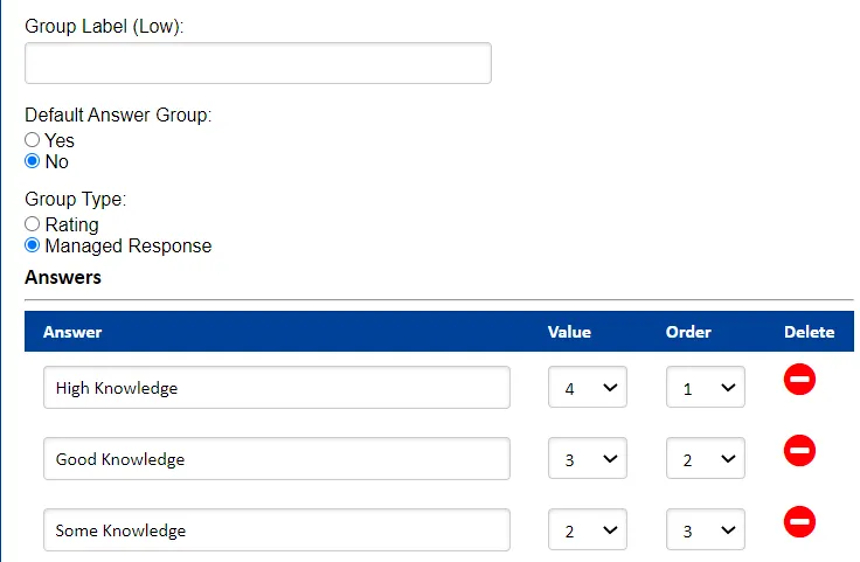
Task: Focus the Some Knowledge answer field
Action: click(x=276, y=530)
